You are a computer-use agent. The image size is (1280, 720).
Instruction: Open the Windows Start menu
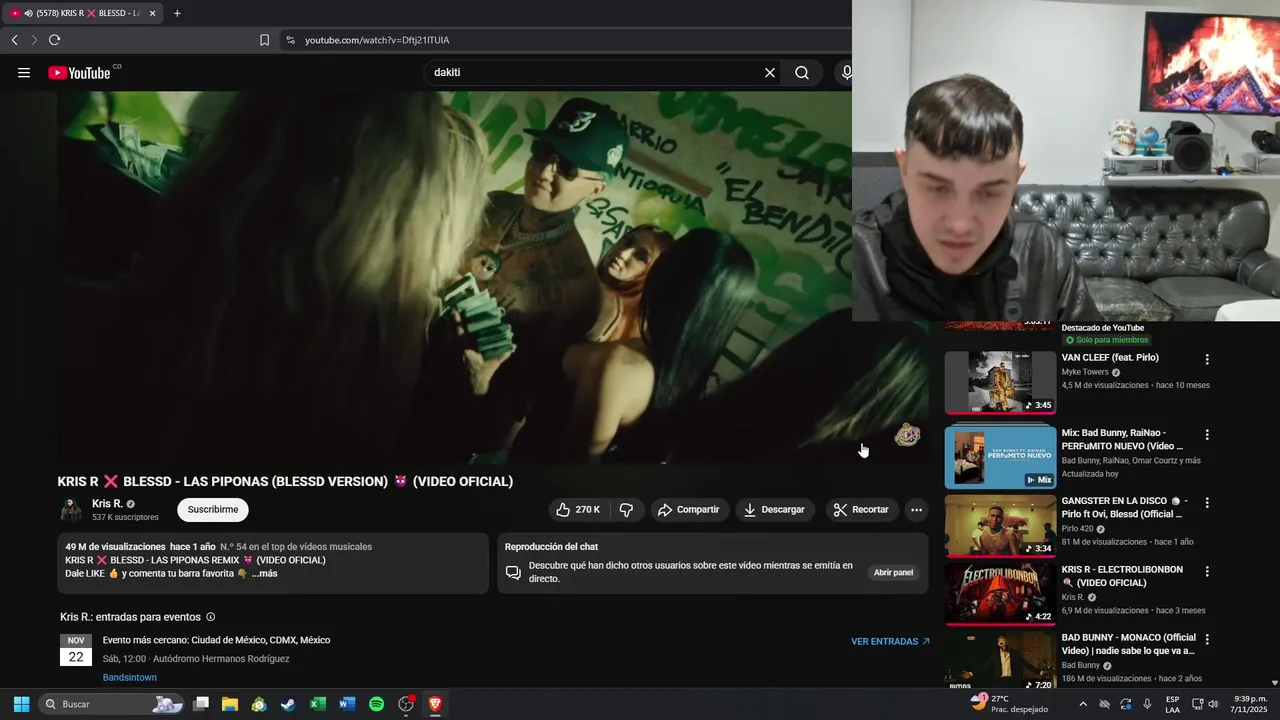(x=21, y=704)
